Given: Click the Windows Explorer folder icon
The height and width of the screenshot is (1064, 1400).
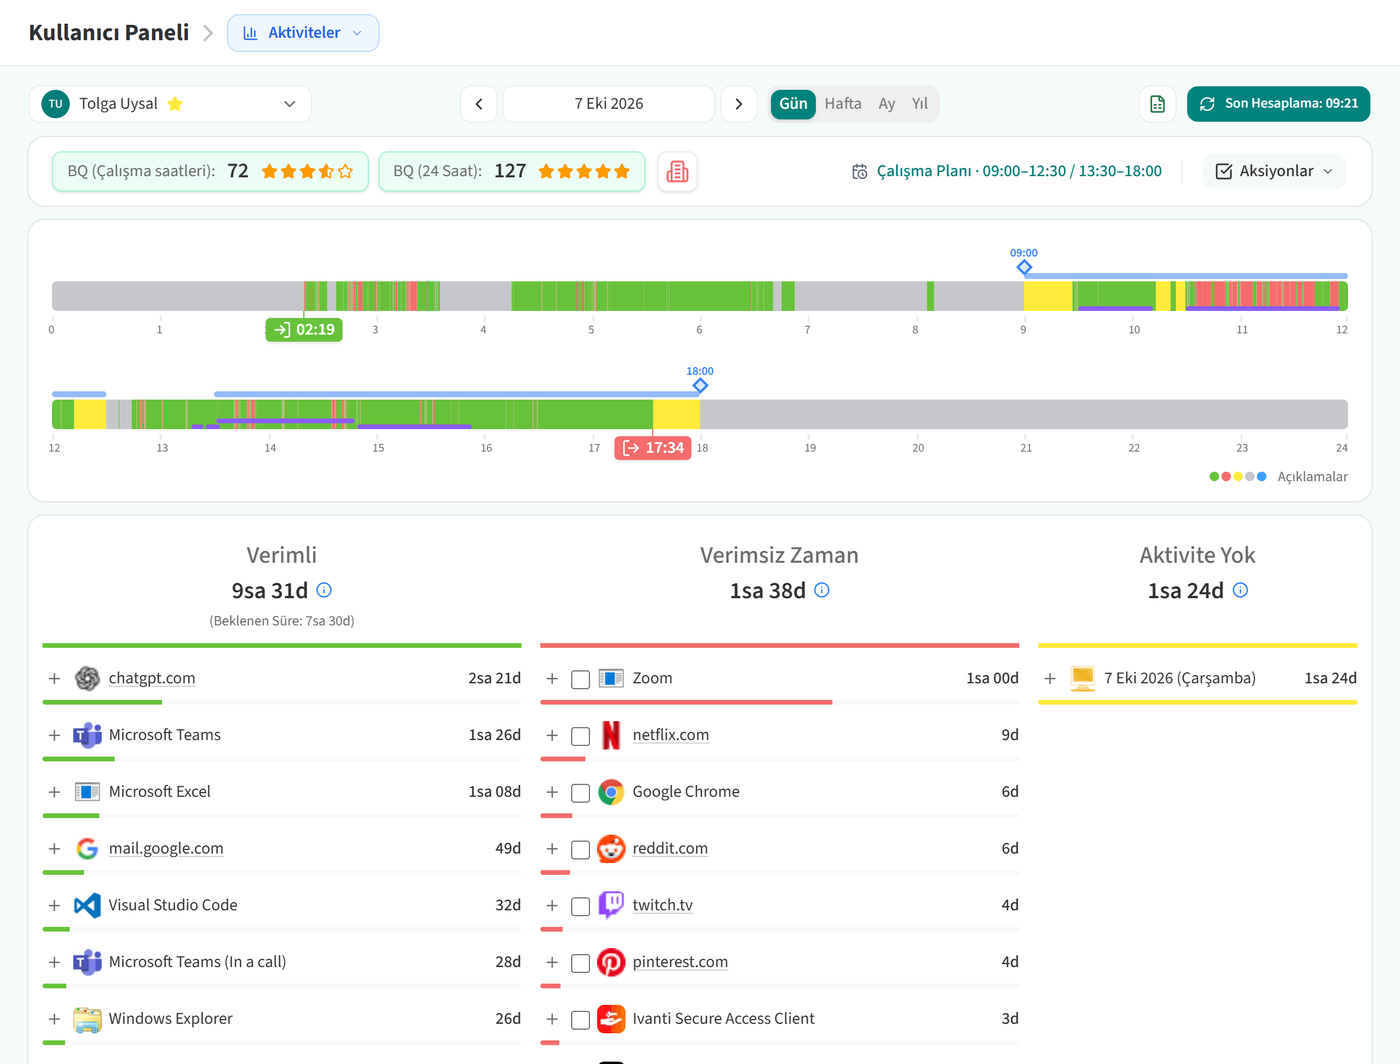Looking at the screenshot, I should (87, 1019).
